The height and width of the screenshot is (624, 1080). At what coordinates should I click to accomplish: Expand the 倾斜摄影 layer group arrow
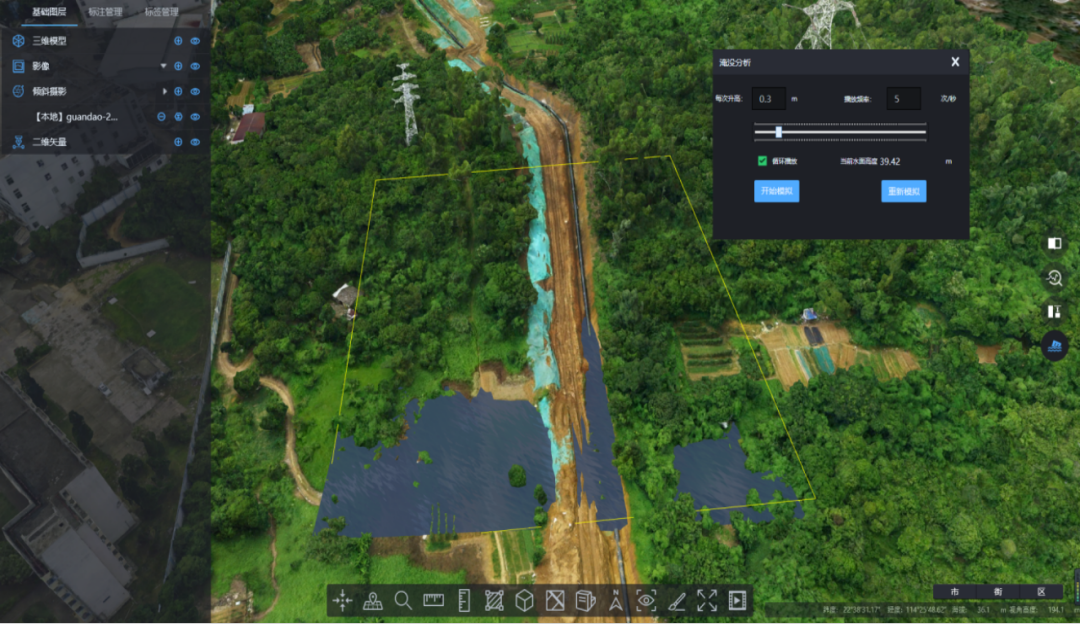coord(165,91)
